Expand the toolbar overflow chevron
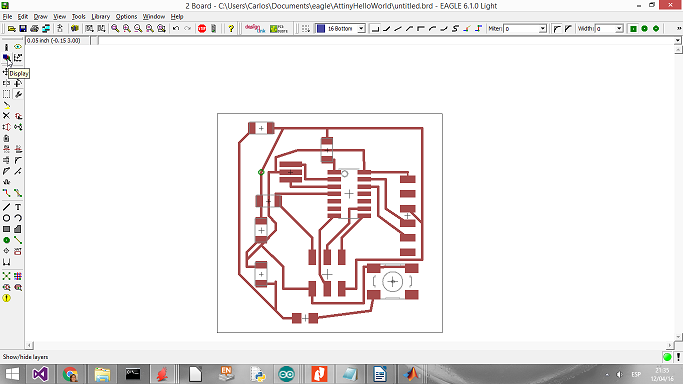Viewport: 683px width, 384px height. (679, 29)
